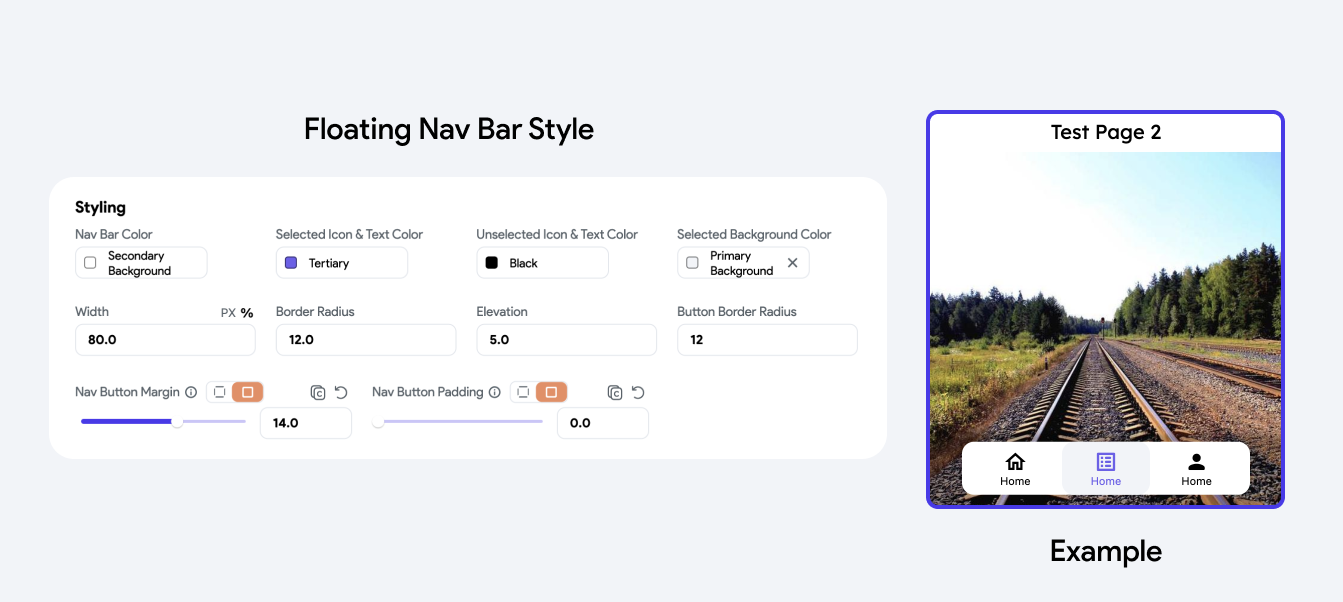Image resolution: width=1343 pixels, height=602 pixels.
Task: Reset the Nav Button Margin value
Action: point(341,392)
